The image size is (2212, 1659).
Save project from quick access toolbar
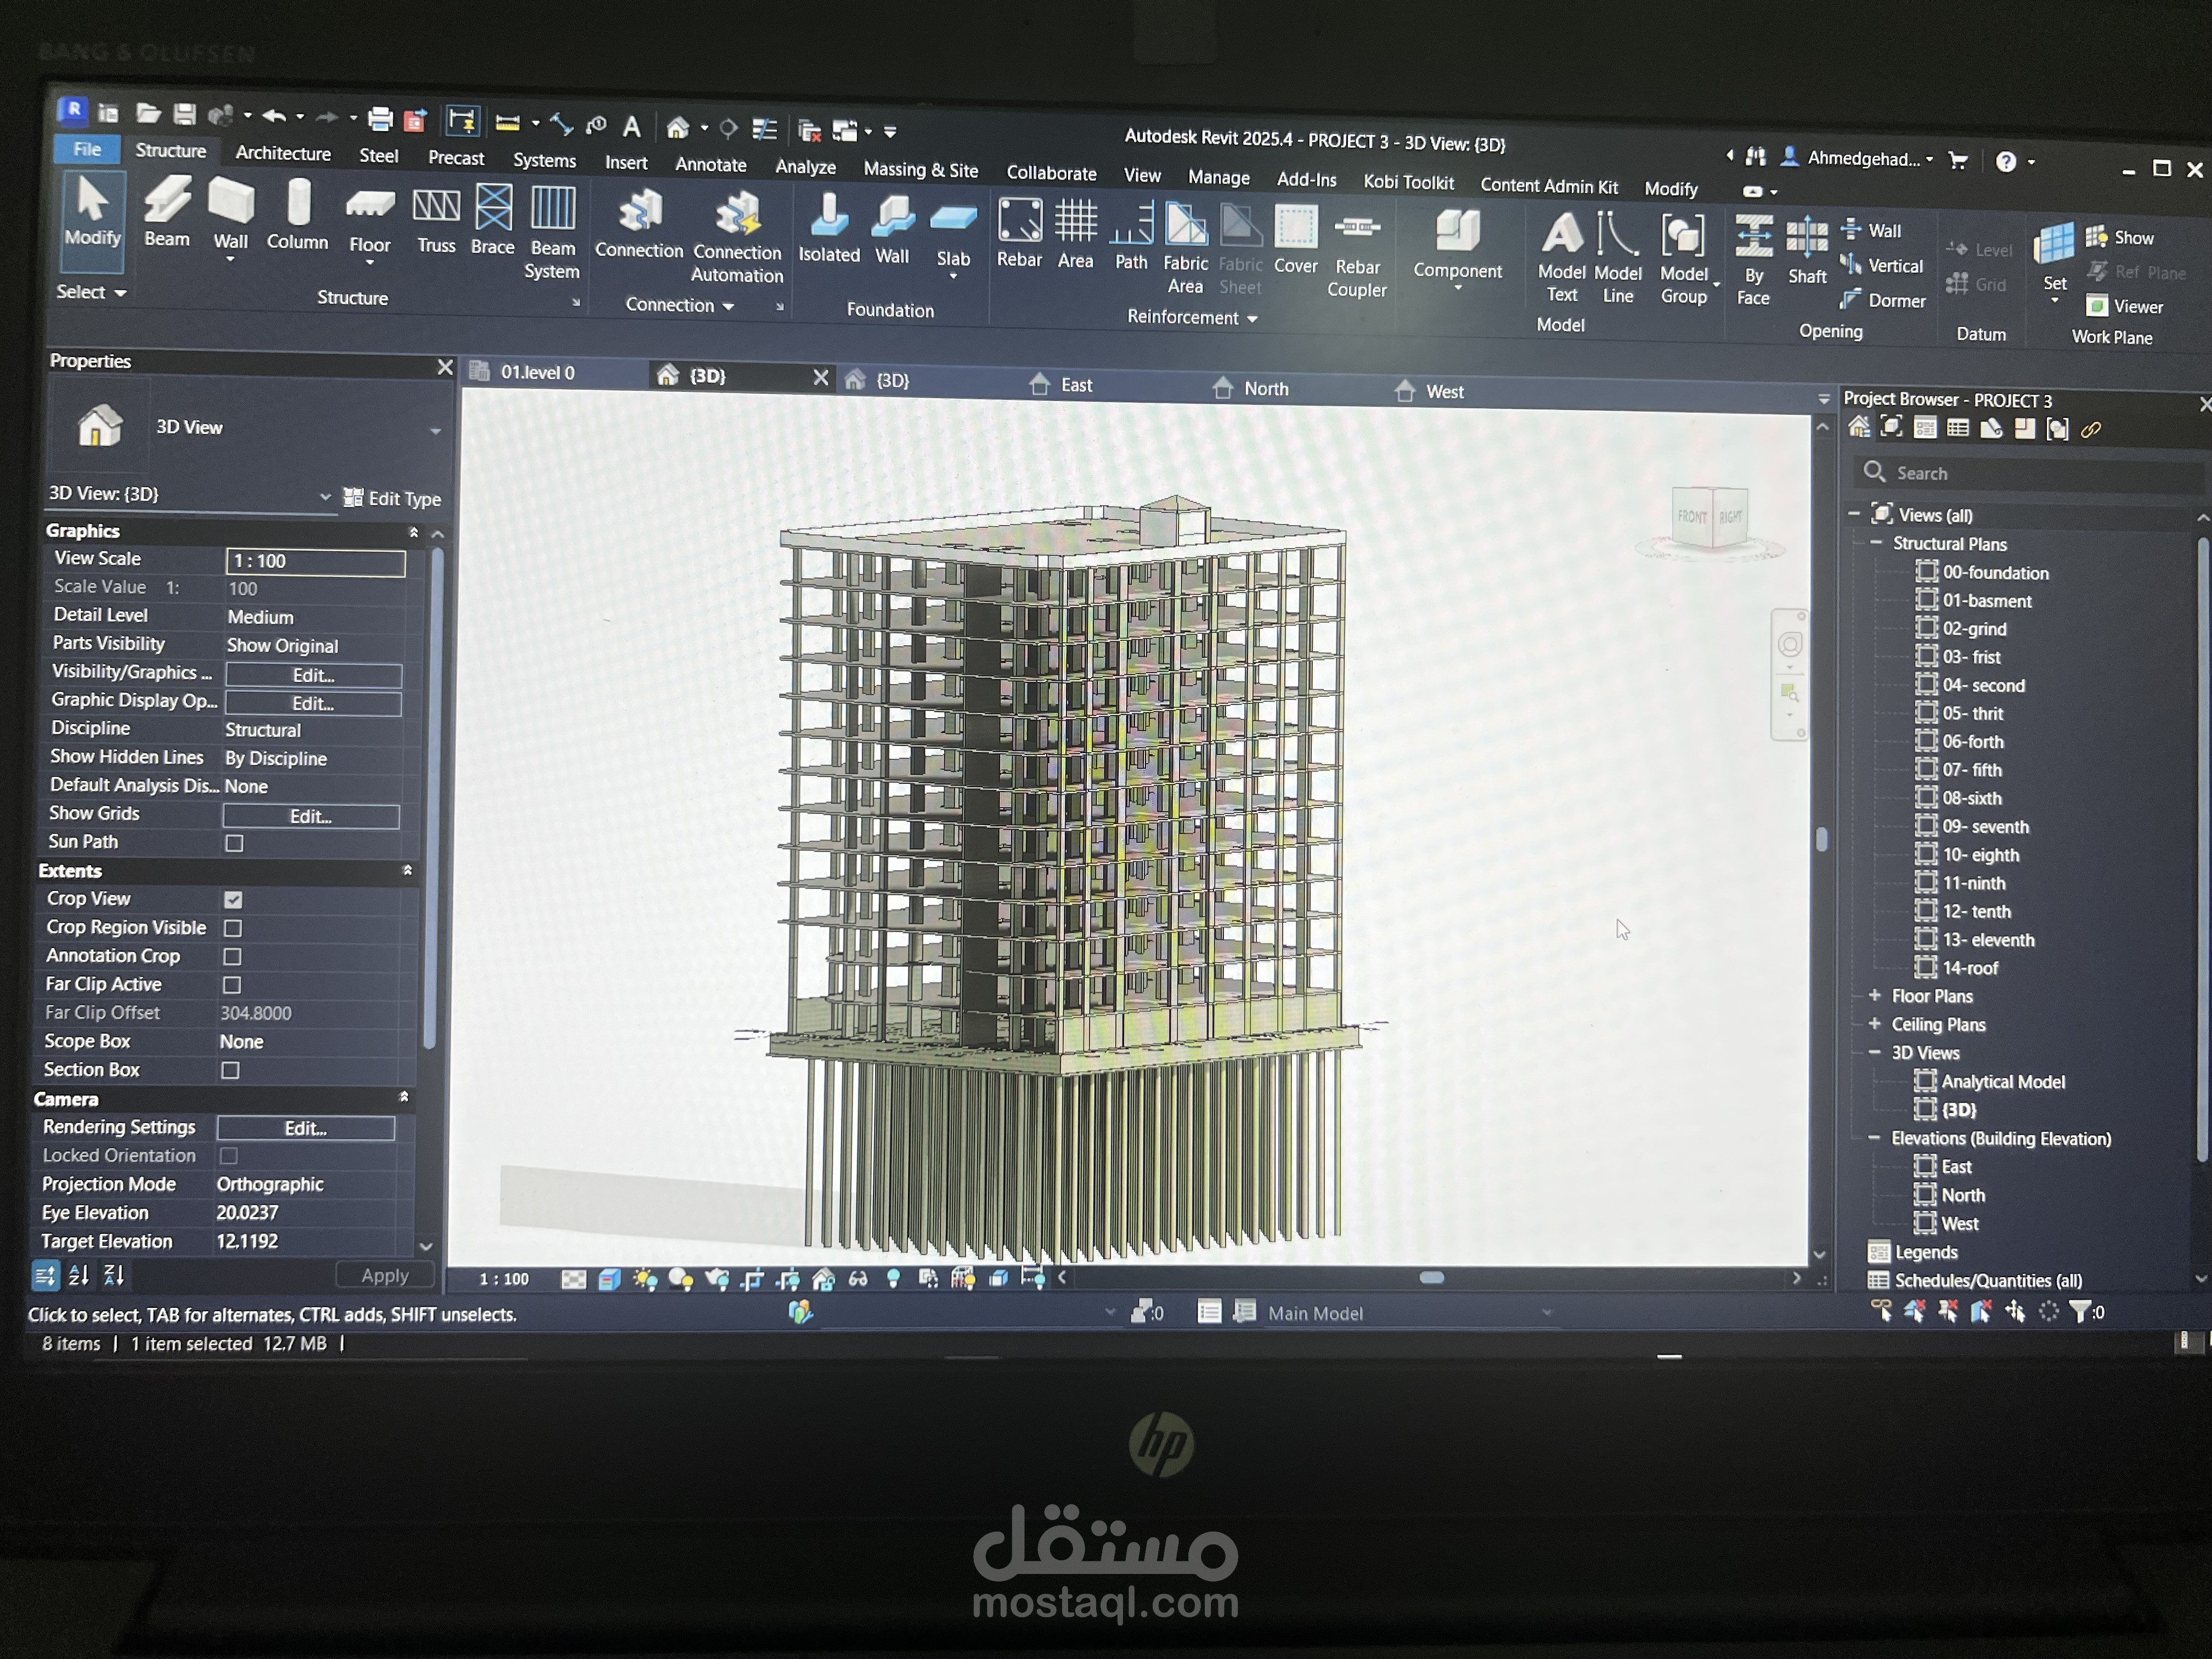184,114
